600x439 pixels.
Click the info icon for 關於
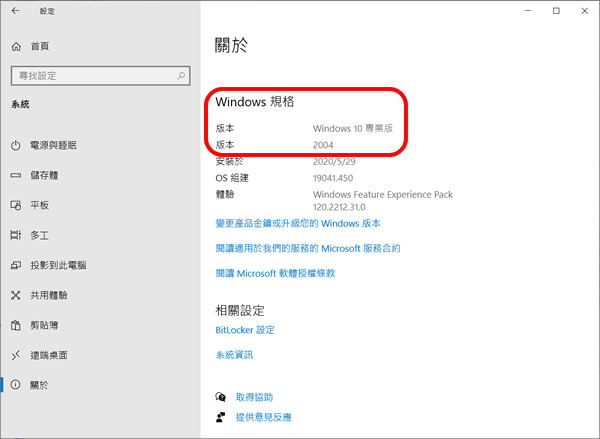[16, 385]
